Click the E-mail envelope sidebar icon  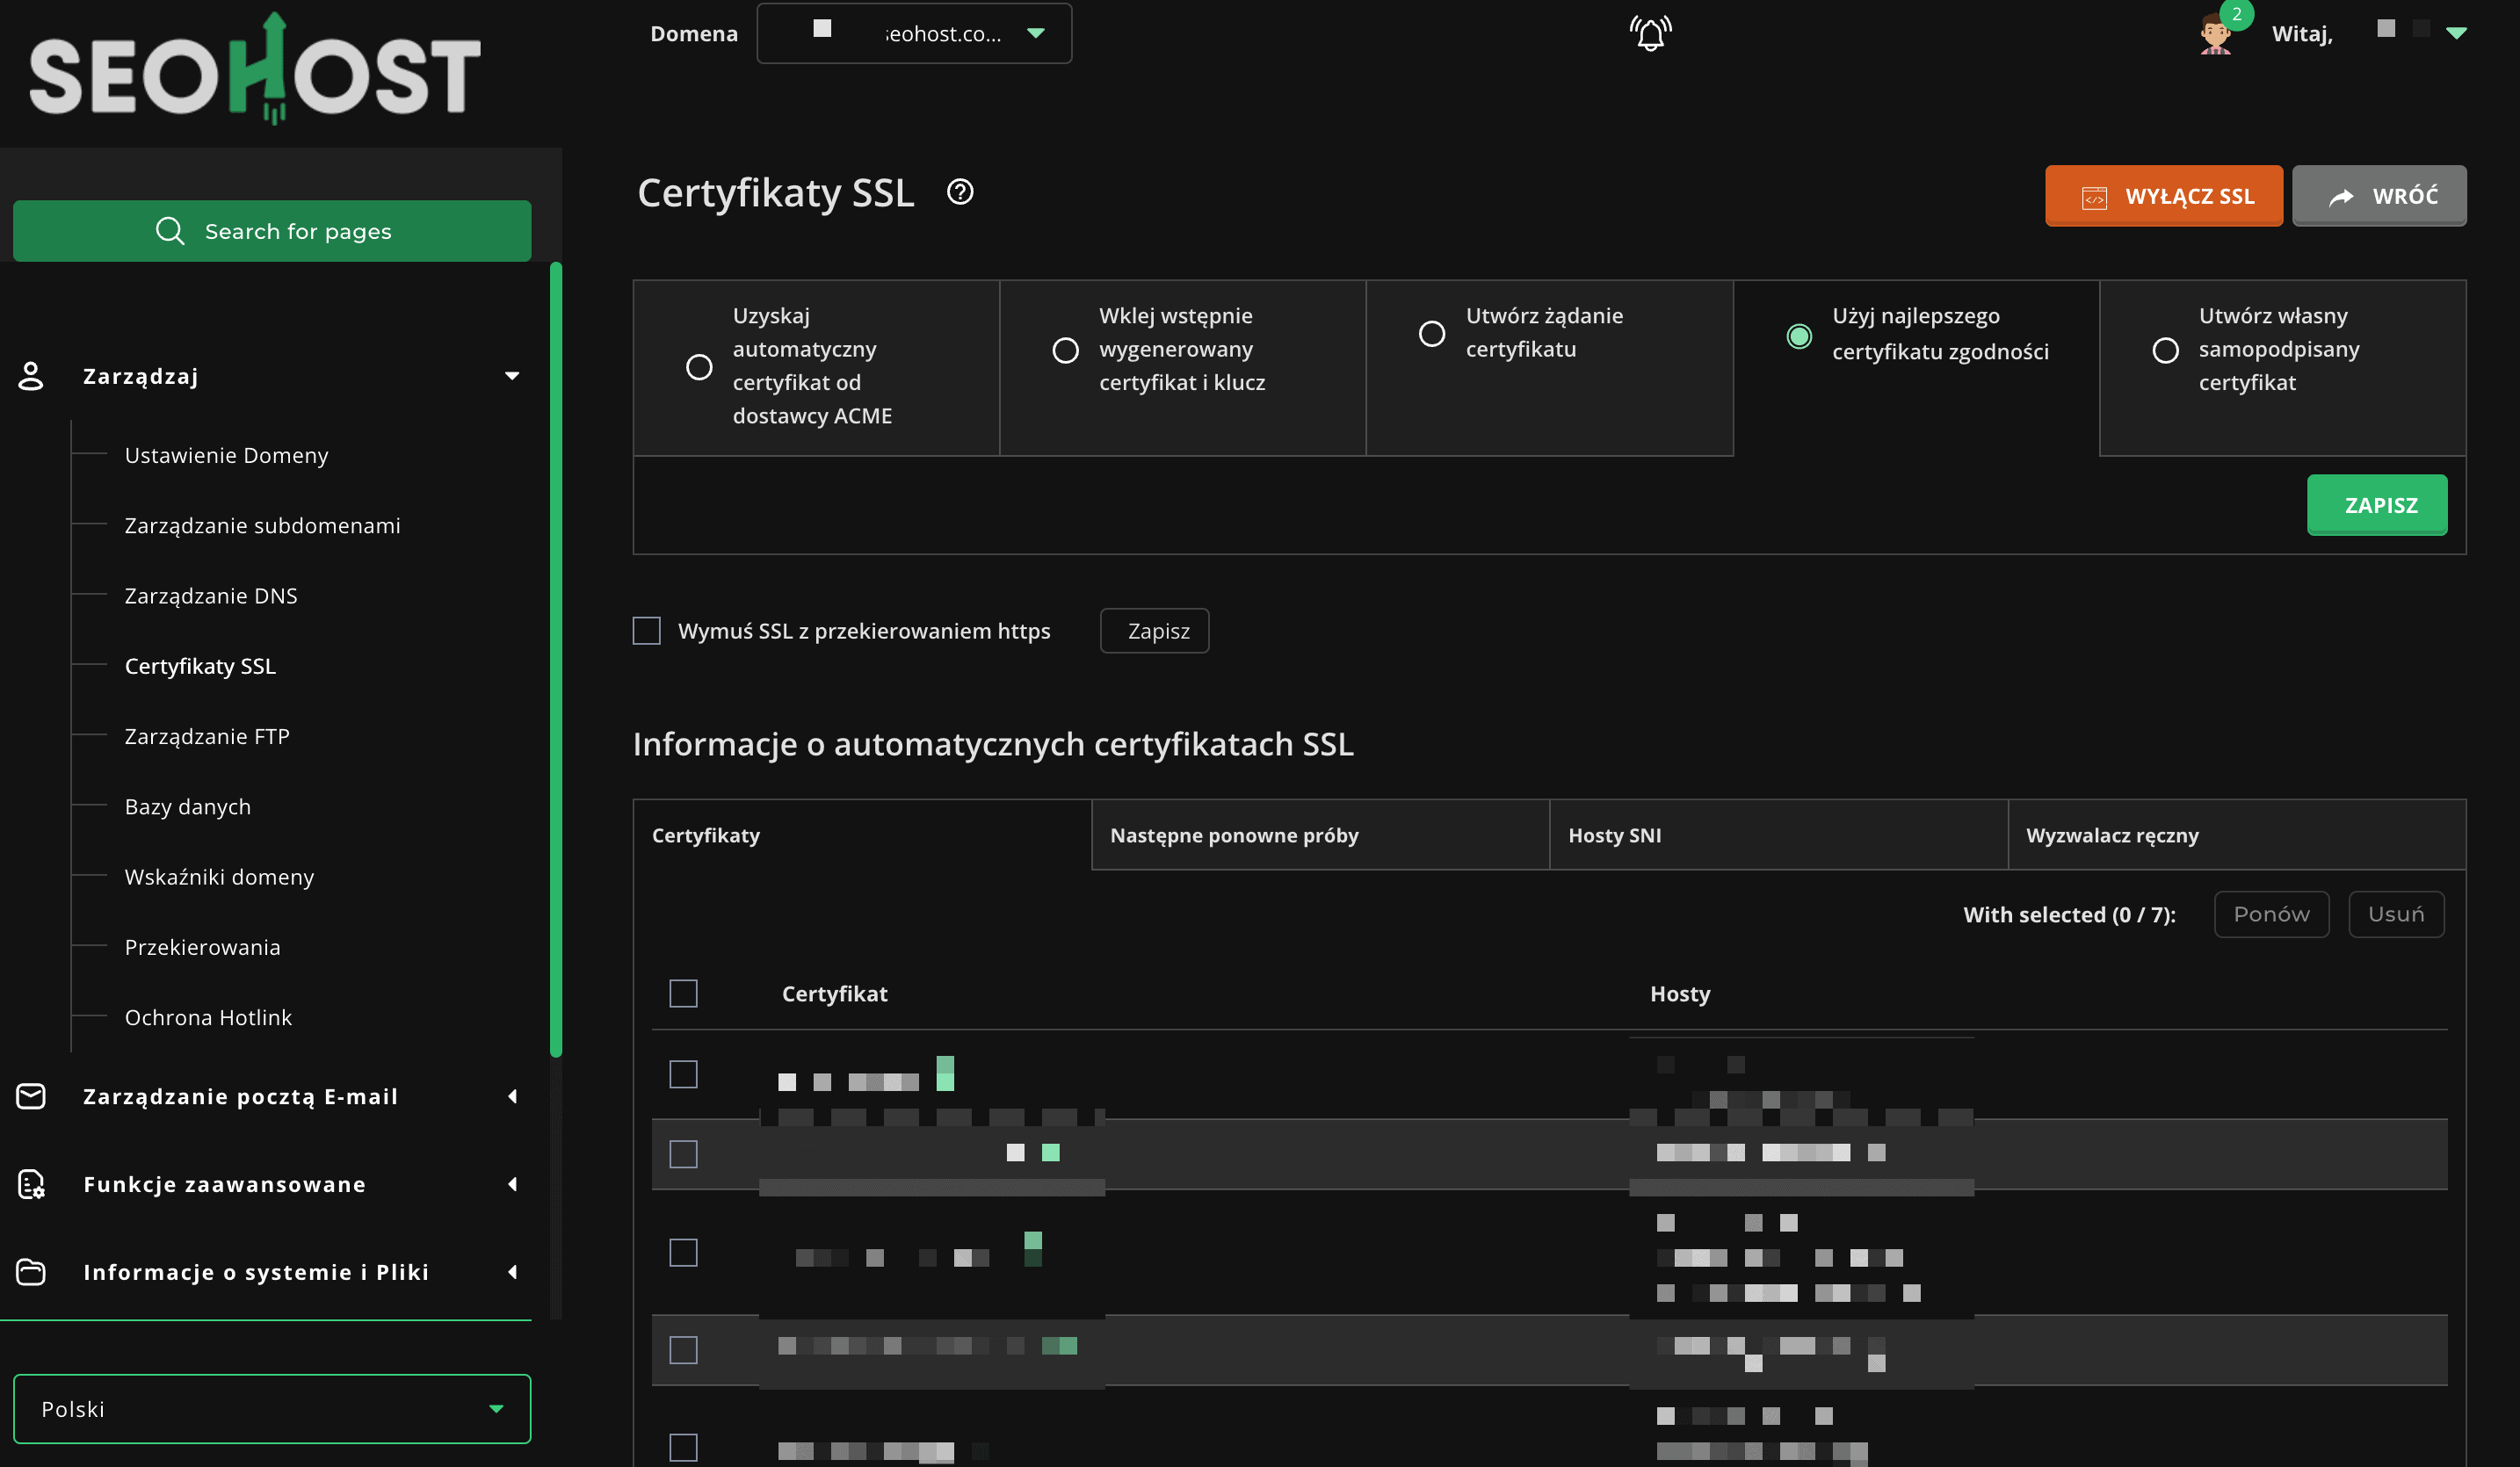coord(31,1096)
